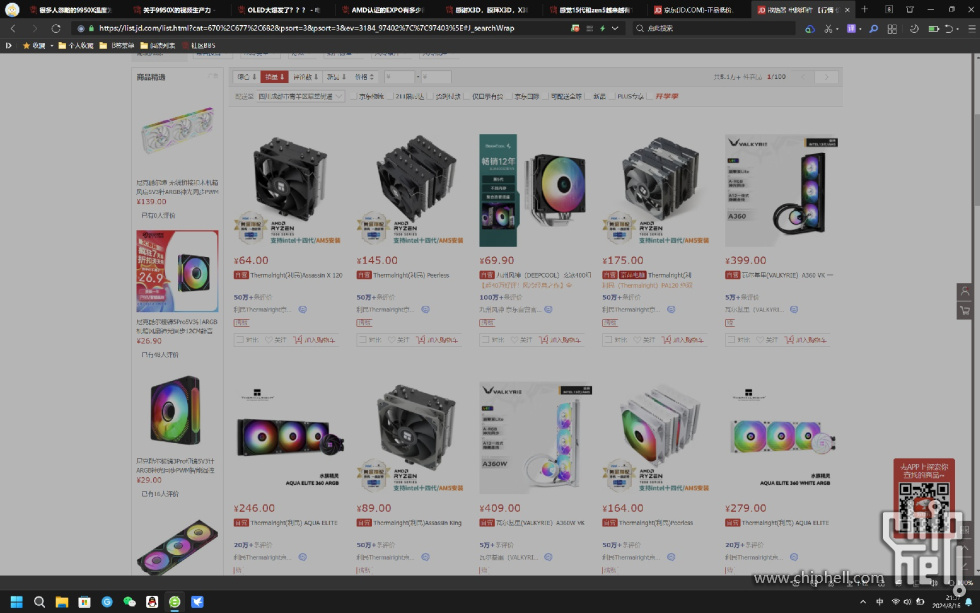Show hidden system tray icons chevron
The image size is (980, 613).
click(863, 602)
